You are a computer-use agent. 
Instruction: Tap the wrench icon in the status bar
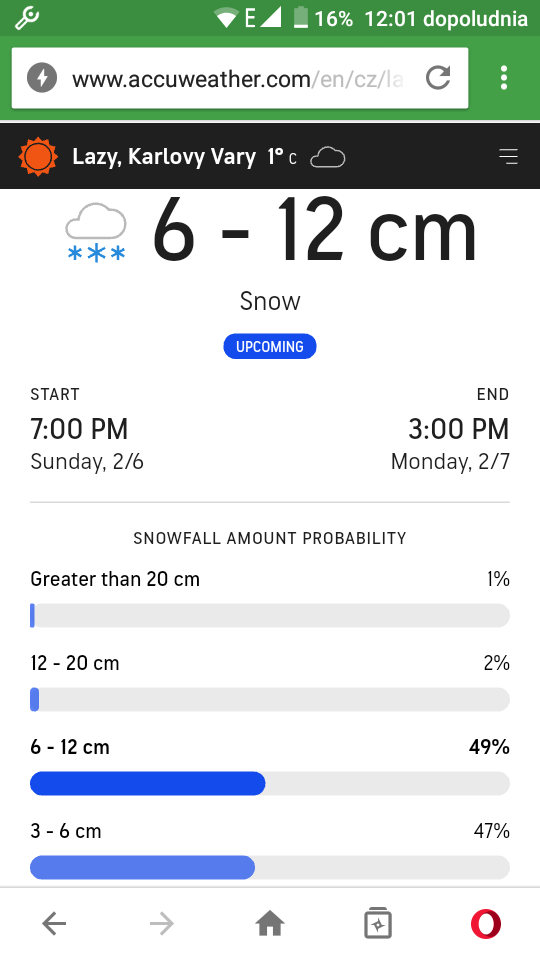click(x=28, y=18)
